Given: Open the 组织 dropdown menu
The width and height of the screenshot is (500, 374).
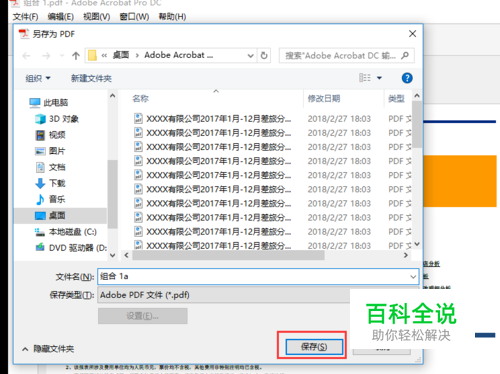Looking at the screenshot, I should (x=38, y=78).
